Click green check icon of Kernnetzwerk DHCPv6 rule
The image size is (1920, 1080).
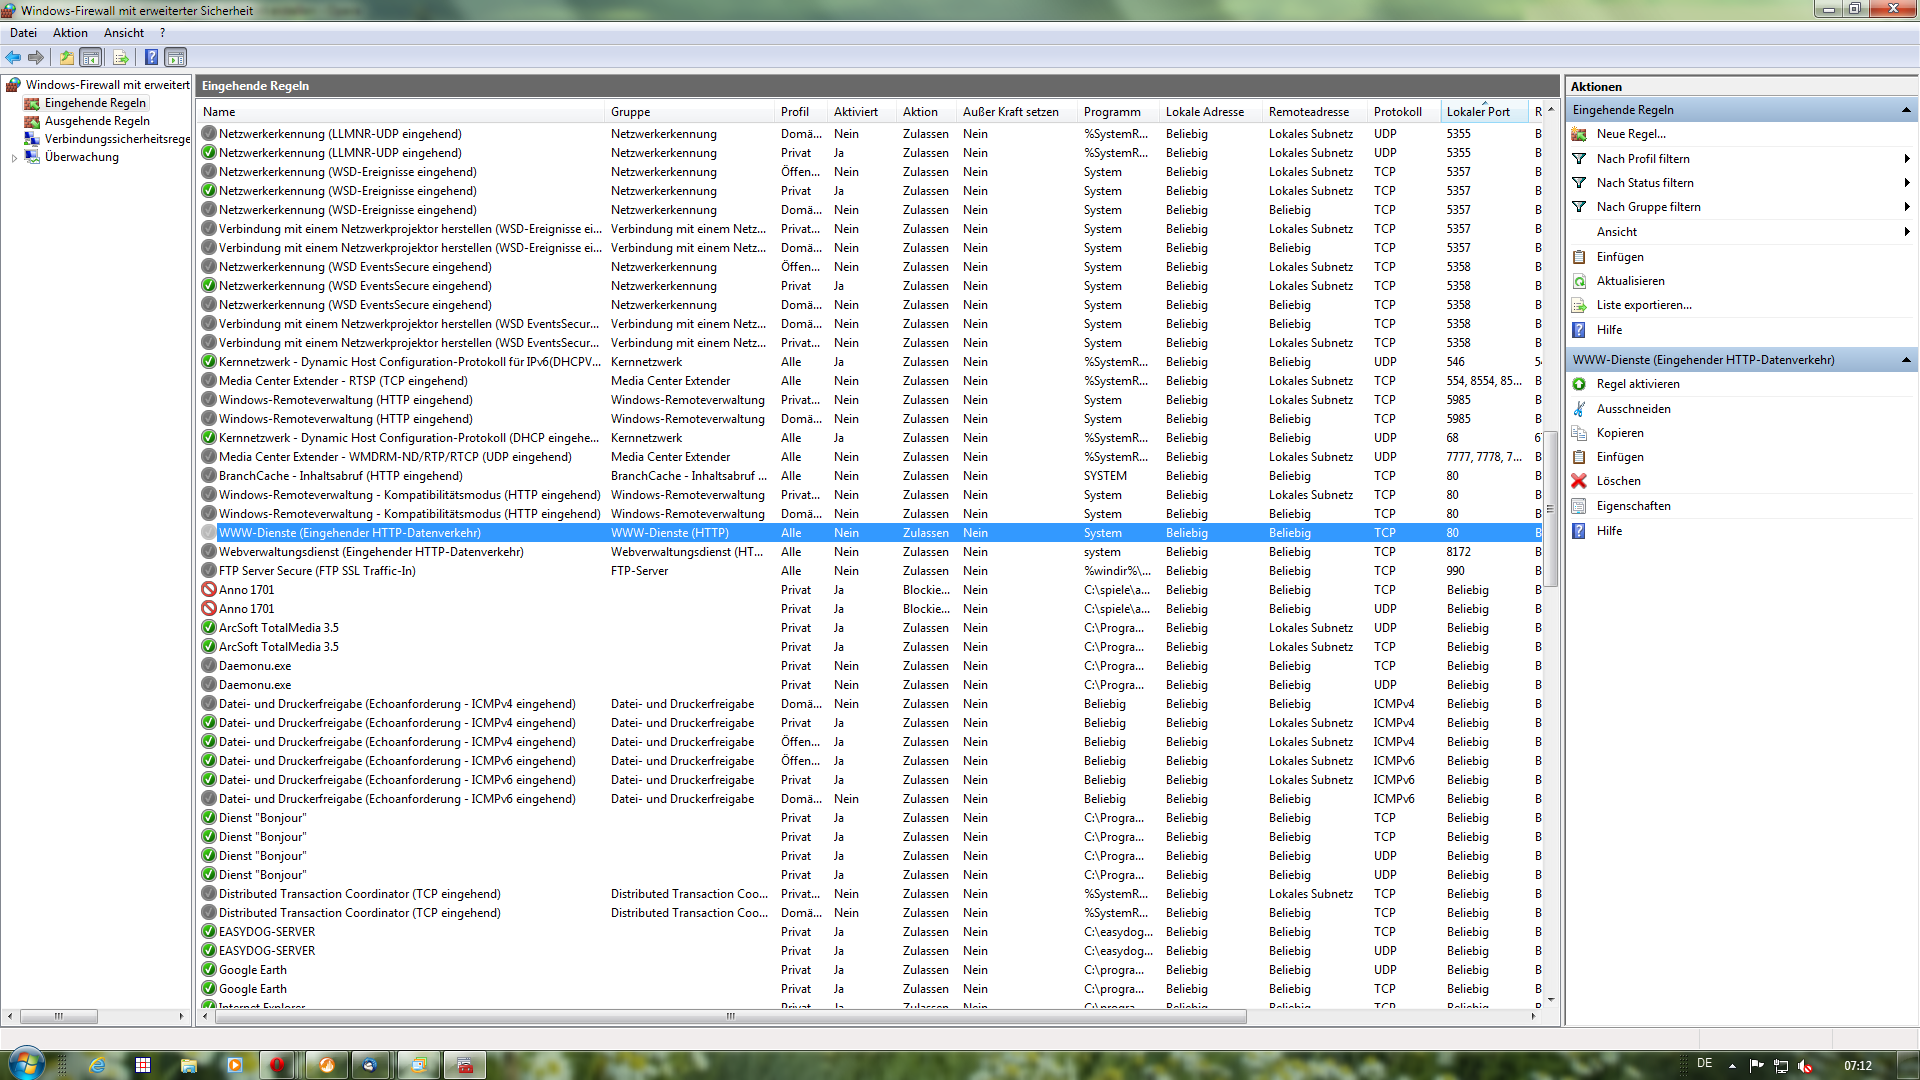click(209, 362)
